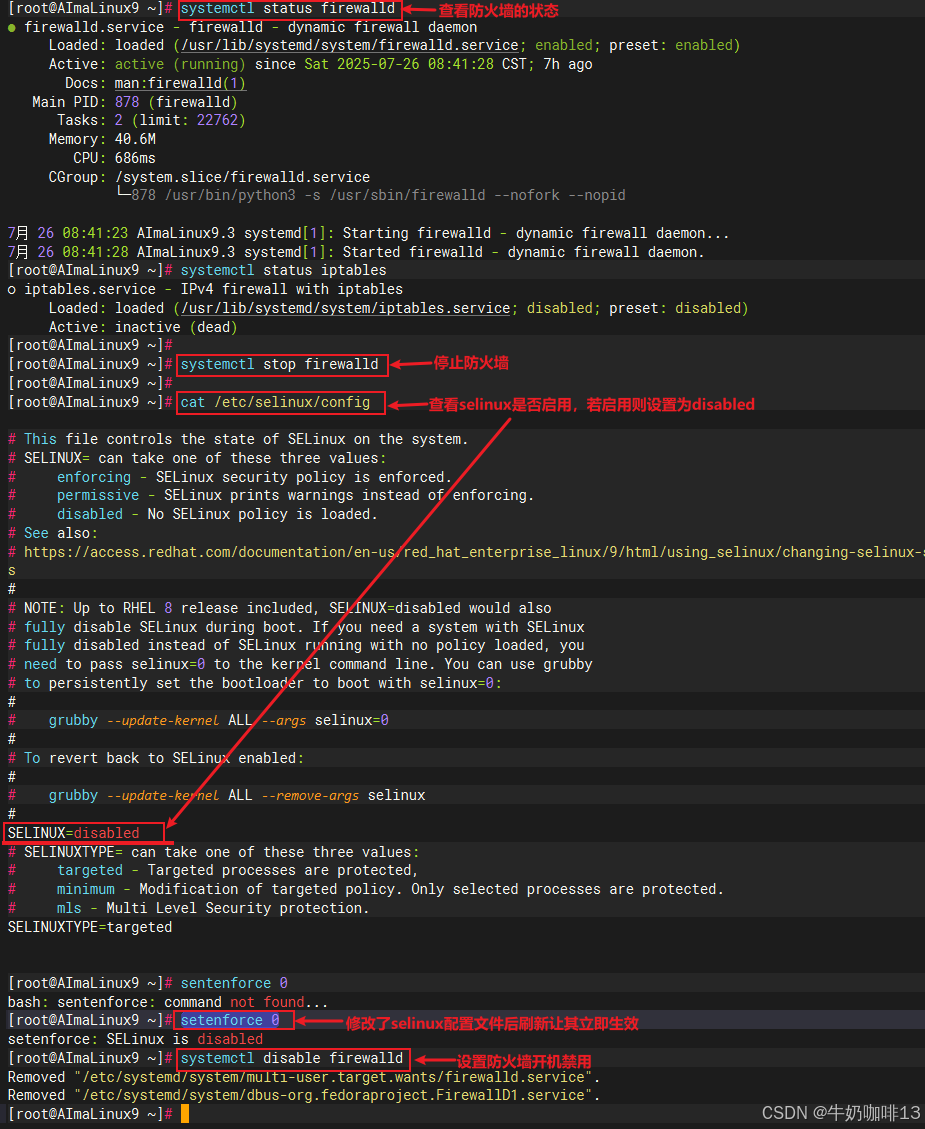Click the 'mls - Multi Level Security' line

point(189,908)
